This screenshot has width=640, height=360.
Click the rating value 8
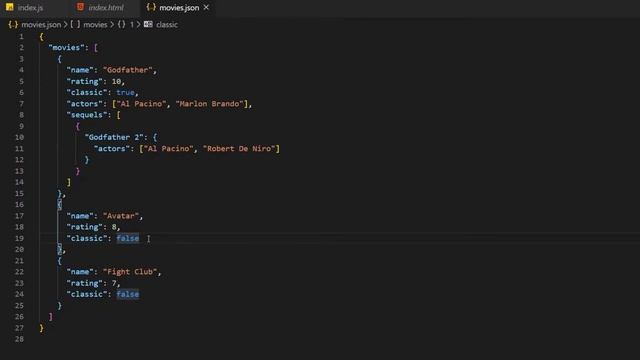click(114, 227)
